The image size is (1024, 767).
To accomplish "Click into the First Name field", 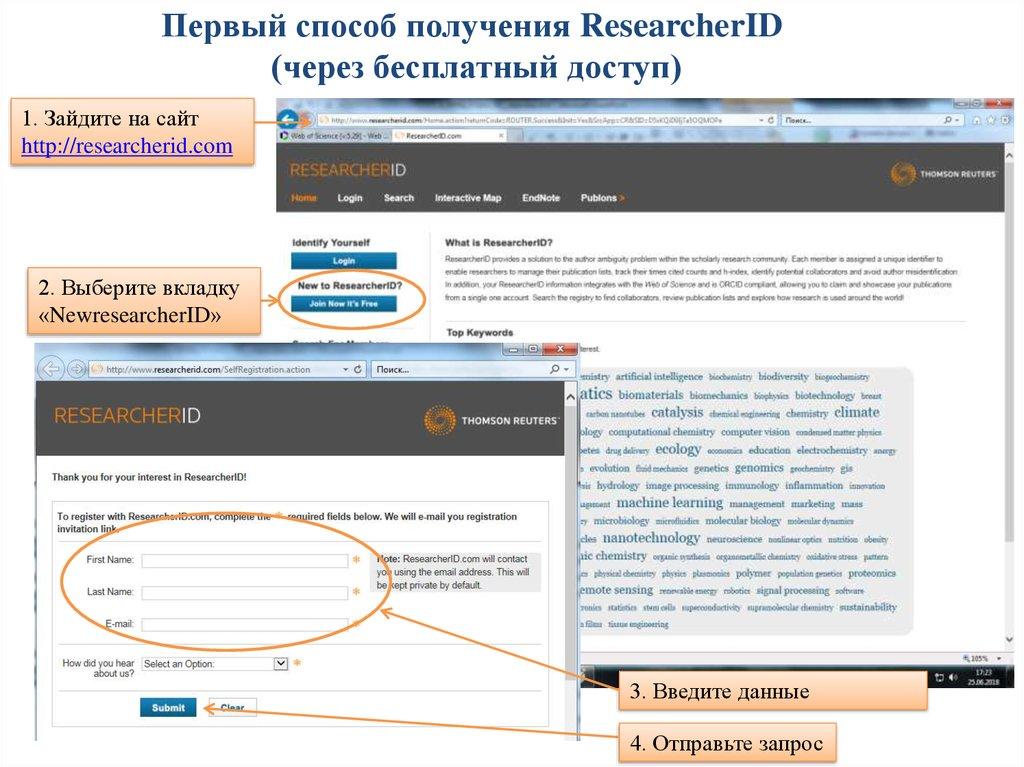I will click(244, 561).
